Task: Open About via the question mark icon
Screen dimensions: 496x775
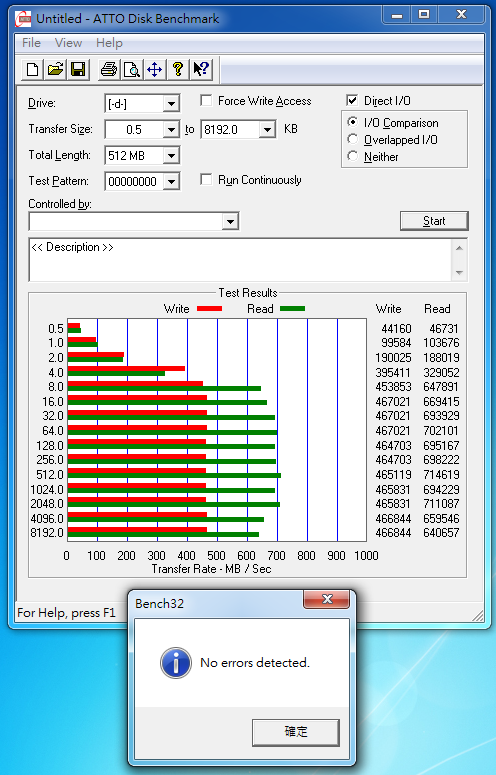Action: click(178, 69)
